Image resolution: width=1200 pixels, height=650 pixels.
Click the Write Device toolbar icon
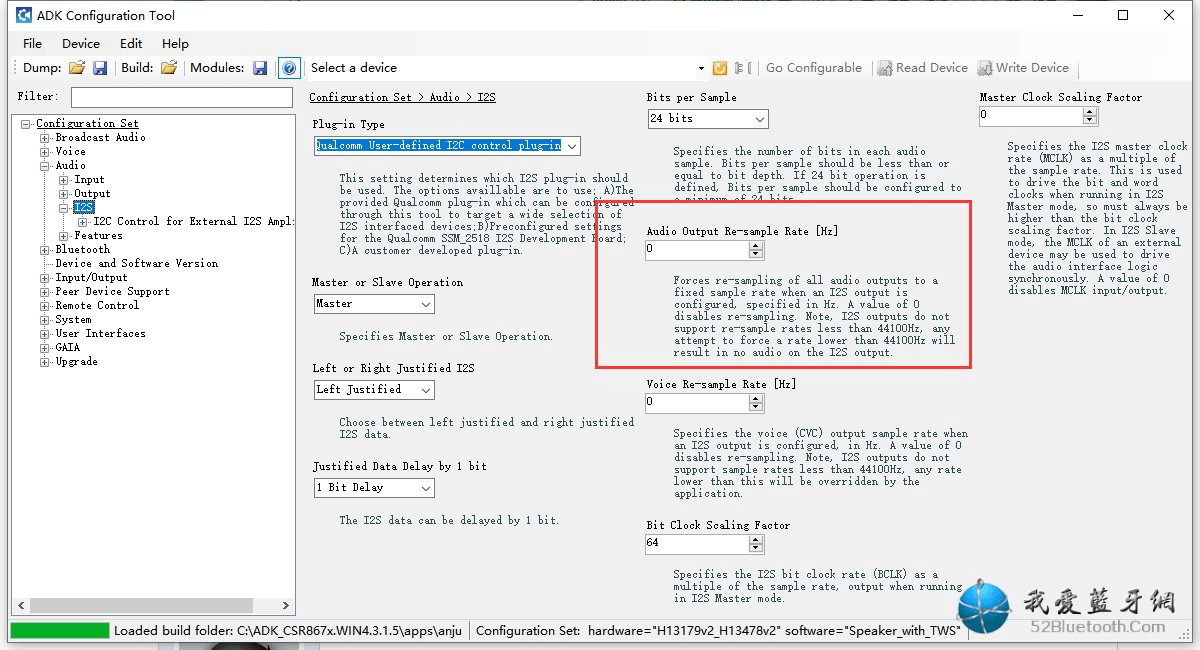pos(984,68)
